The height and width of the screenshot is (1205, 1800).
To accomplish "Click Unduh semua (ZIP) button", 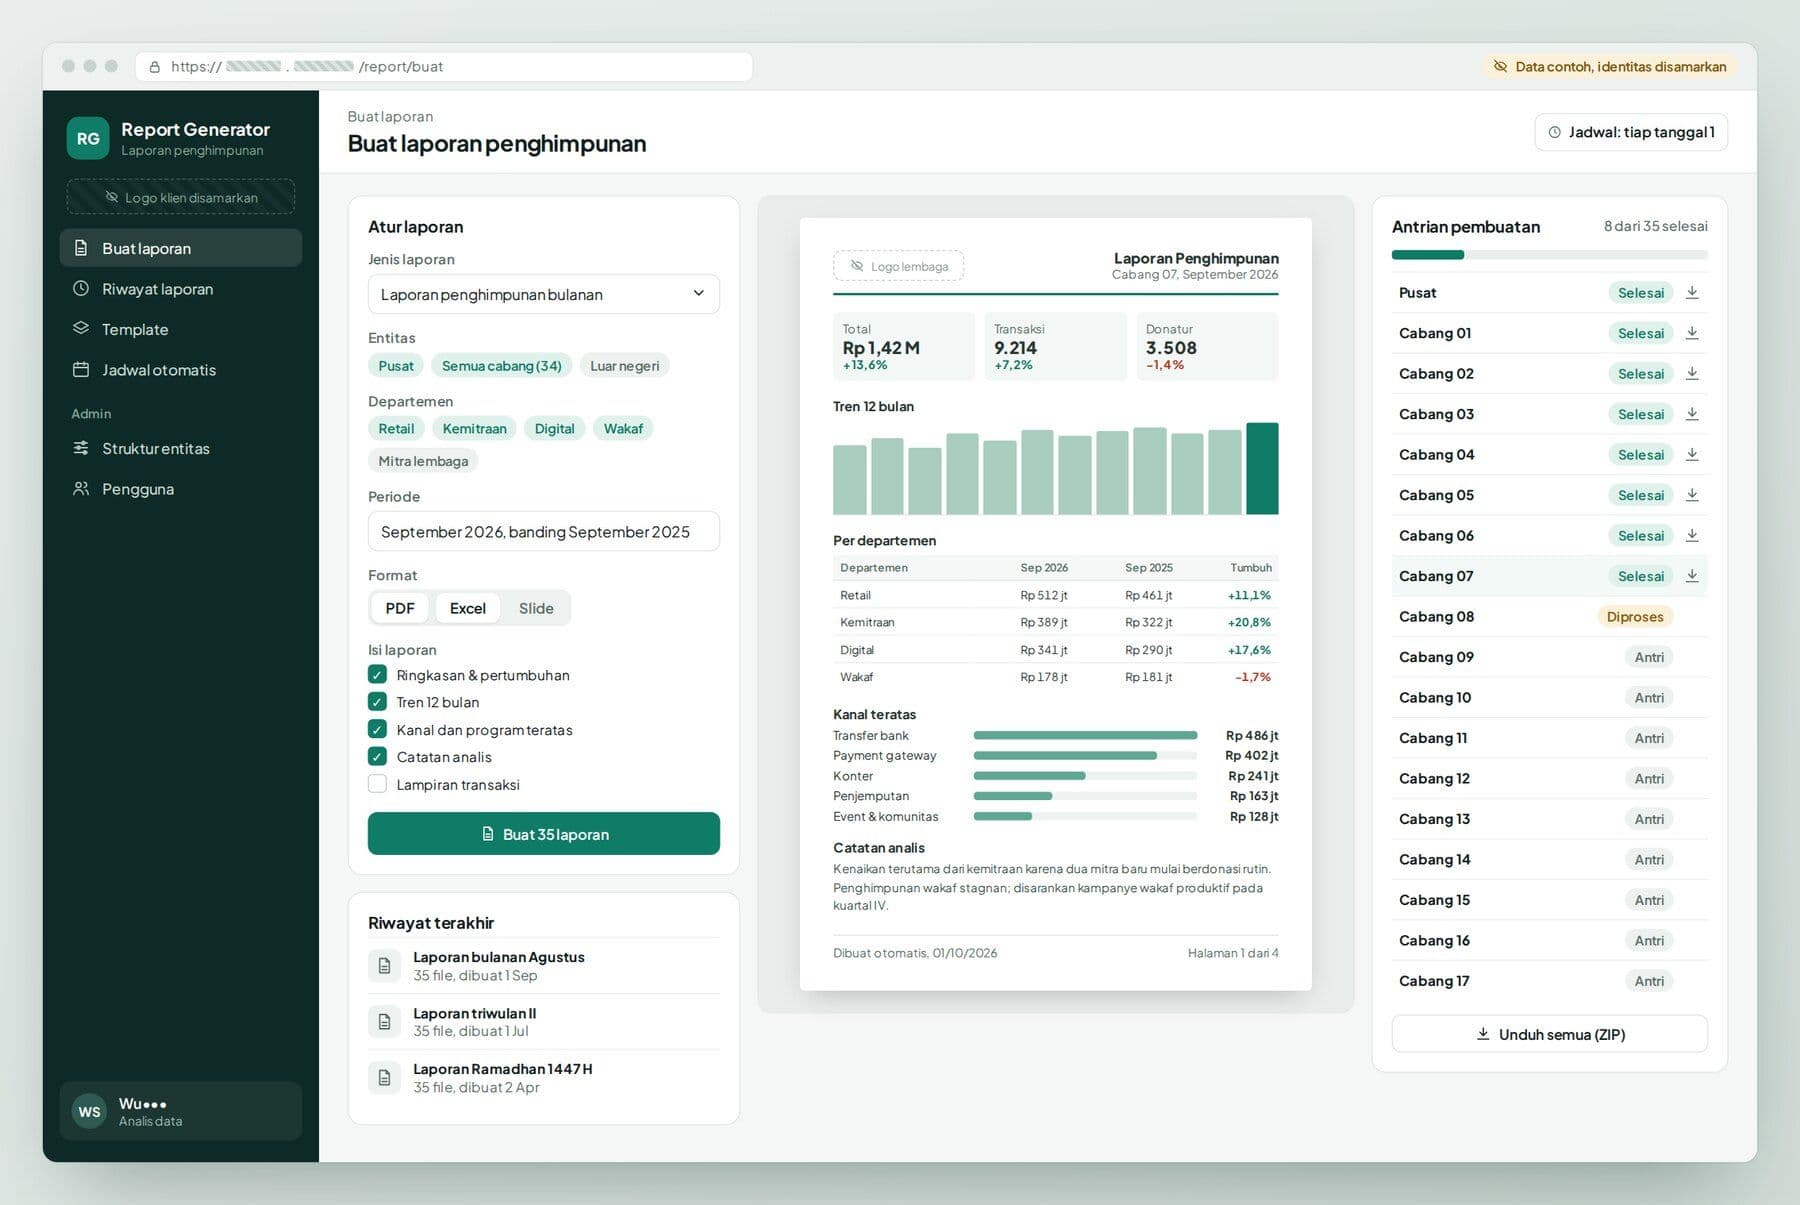I will tap(1549, 1034).
